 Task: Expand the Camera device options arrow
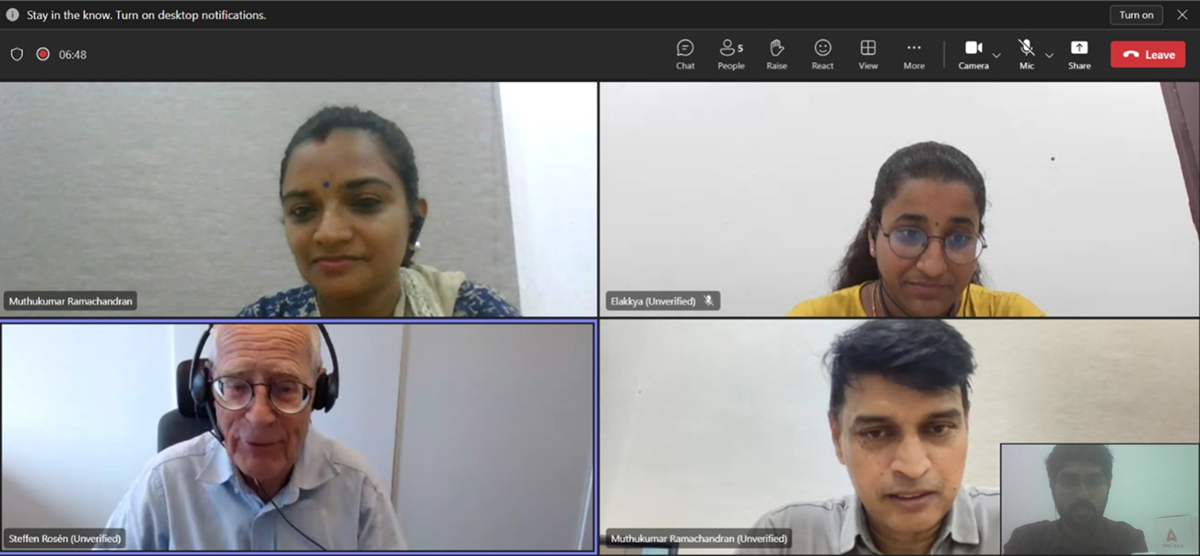(997, 55)
